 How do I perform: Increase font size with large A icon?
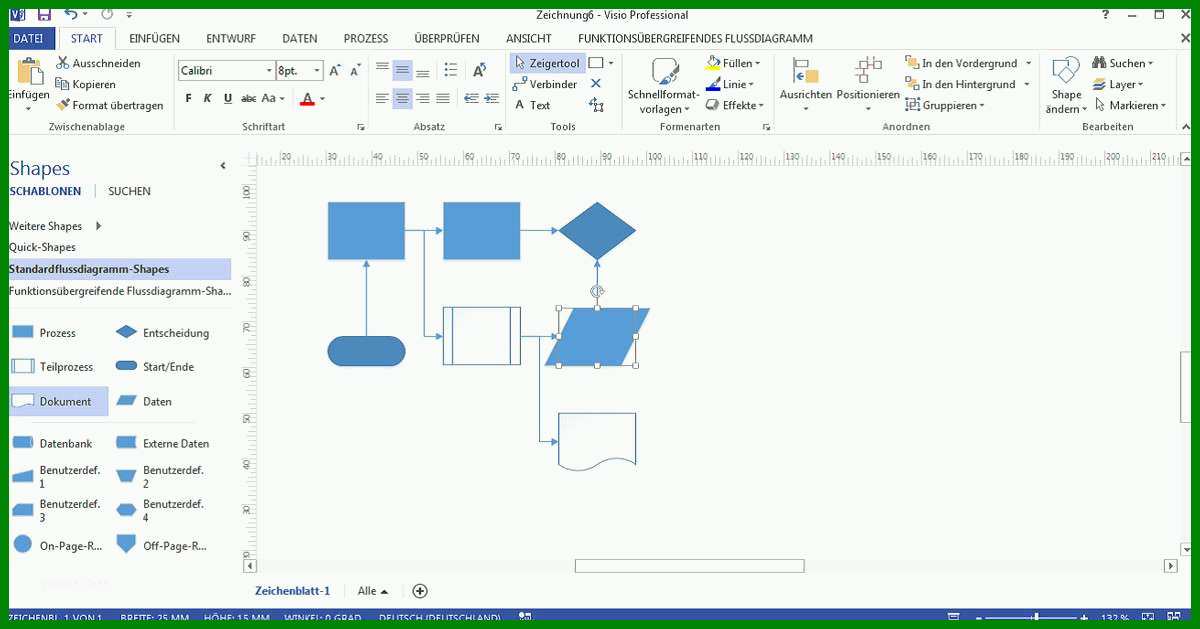point(335,70)
